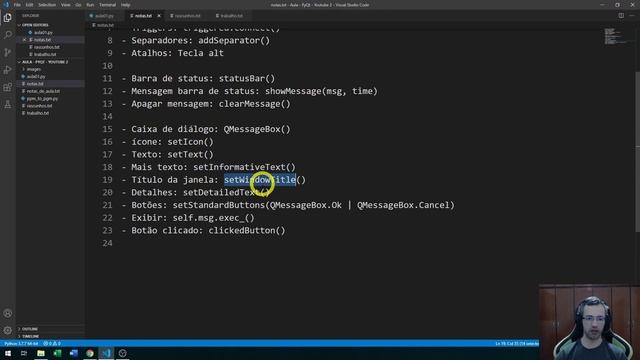The height and width of the screenshot is (360, 640).
Task: Open notas.txt in the project folder tree
Action: pos(35,84)
